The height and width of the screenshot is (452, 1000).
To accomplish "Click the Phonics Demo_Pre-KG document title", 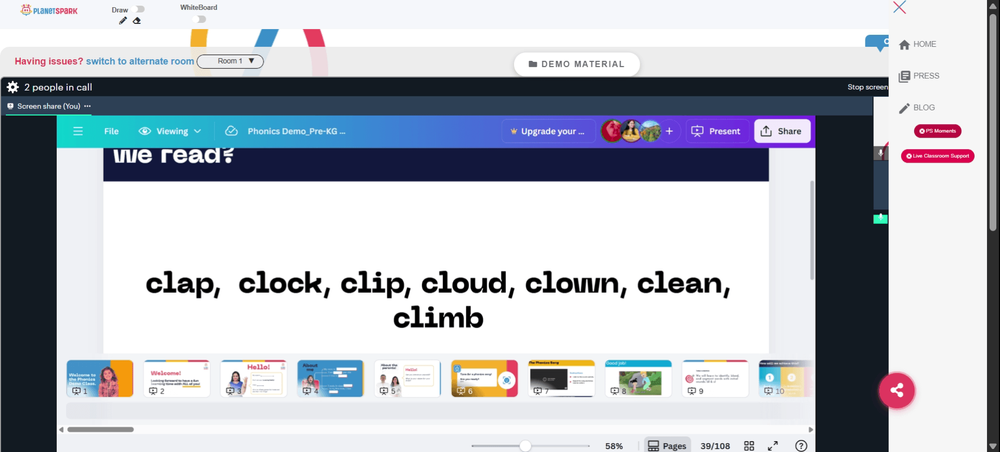I will 297,131.
